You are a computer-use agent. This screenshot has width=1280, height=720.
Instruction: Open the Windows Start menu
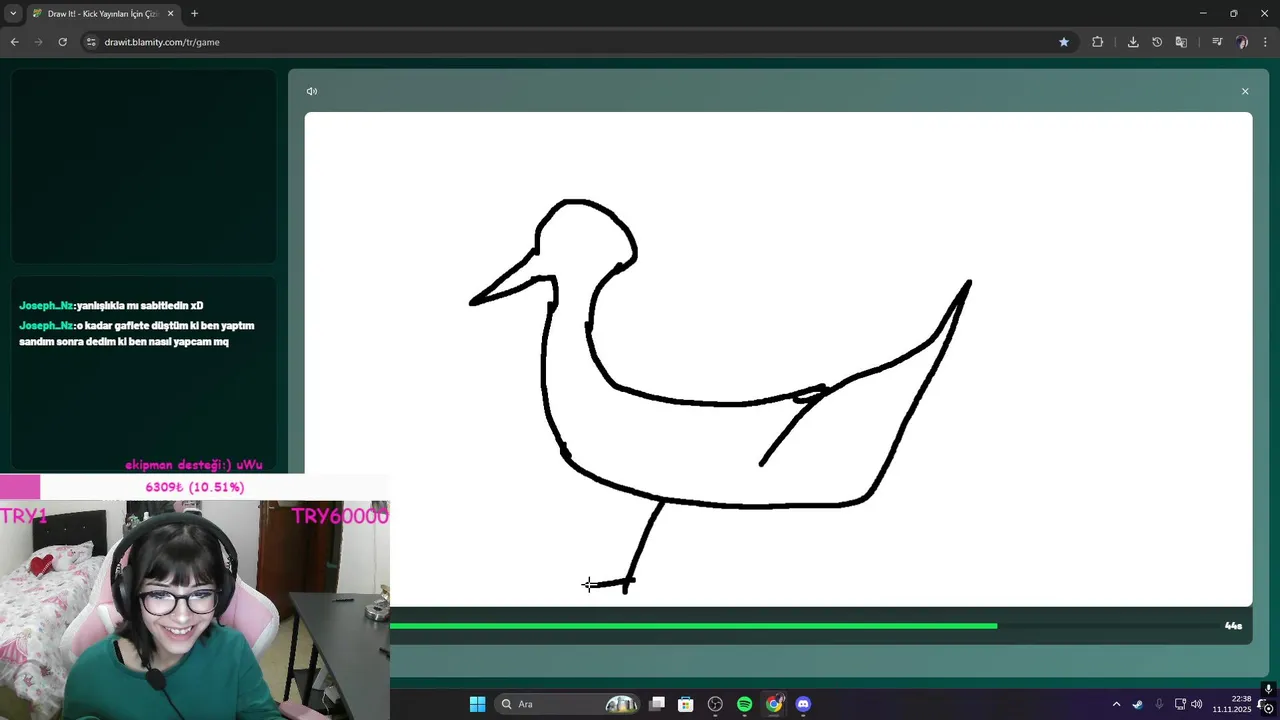click(x=477, y=704)
